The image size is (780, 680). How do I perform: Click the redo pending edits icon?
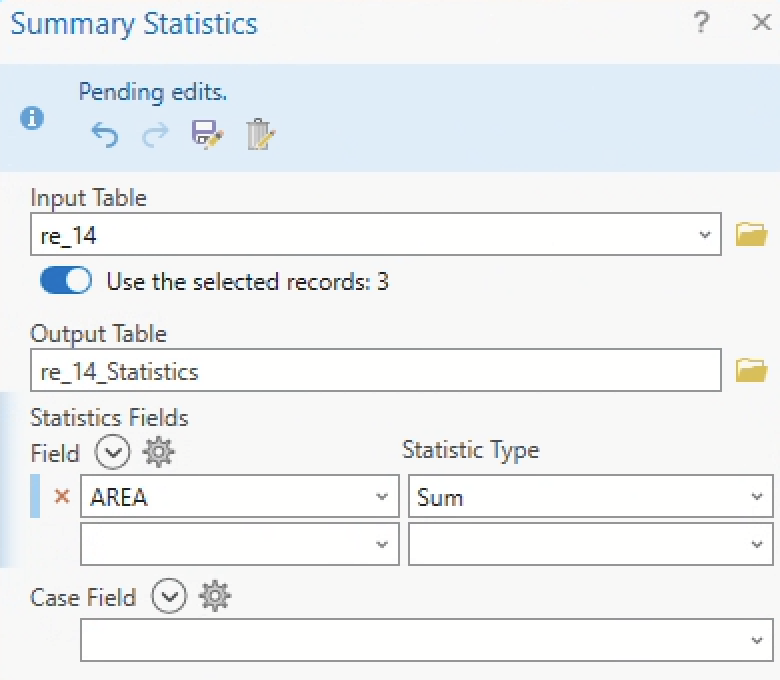click(x=155, y=134)
